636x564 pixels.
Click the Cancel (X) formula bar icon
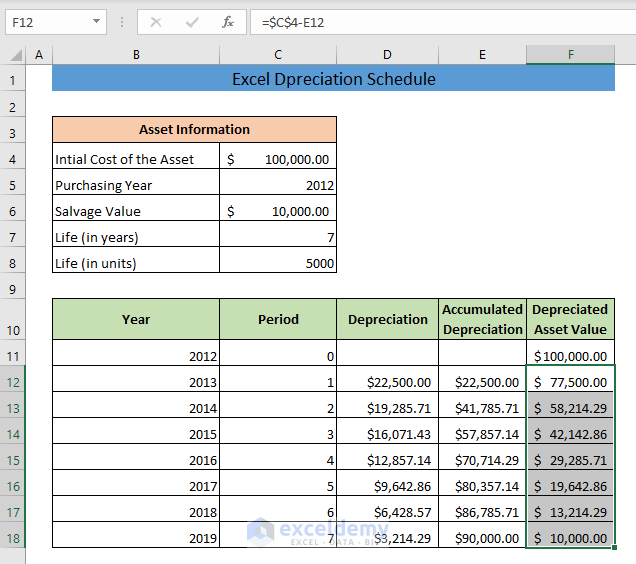coord(156,21)
